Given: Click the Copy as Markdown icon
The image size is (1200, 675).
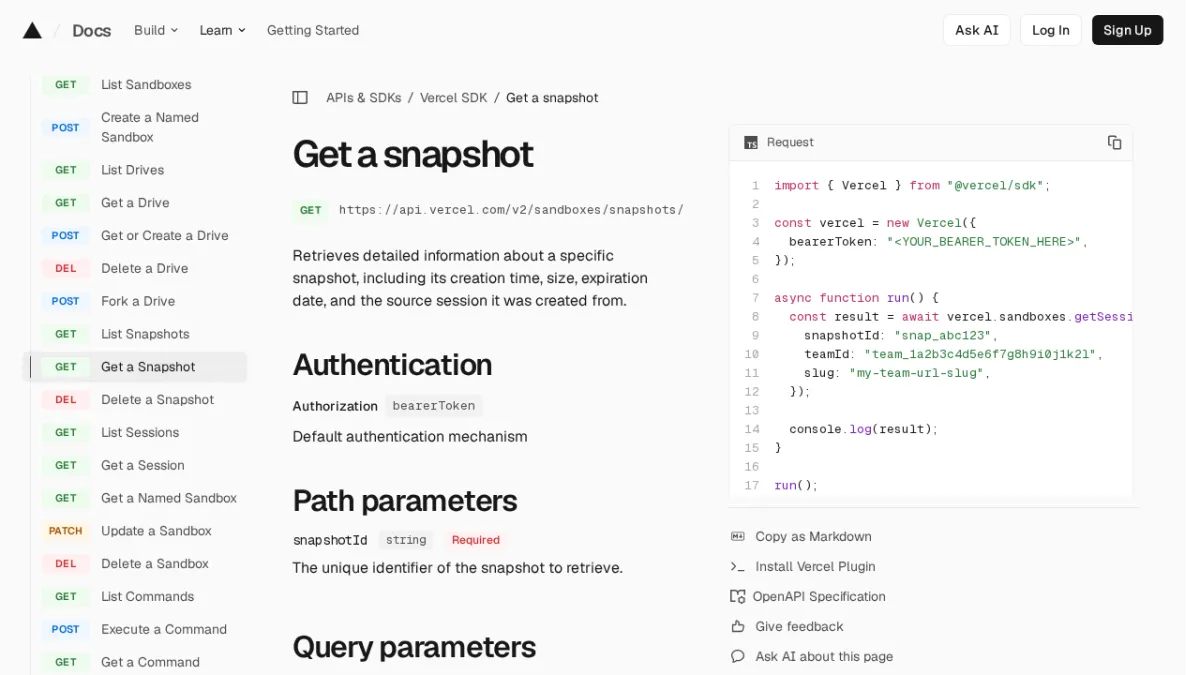Looking at the screenshot, I should pyautogui.click(x=738, y=537).
